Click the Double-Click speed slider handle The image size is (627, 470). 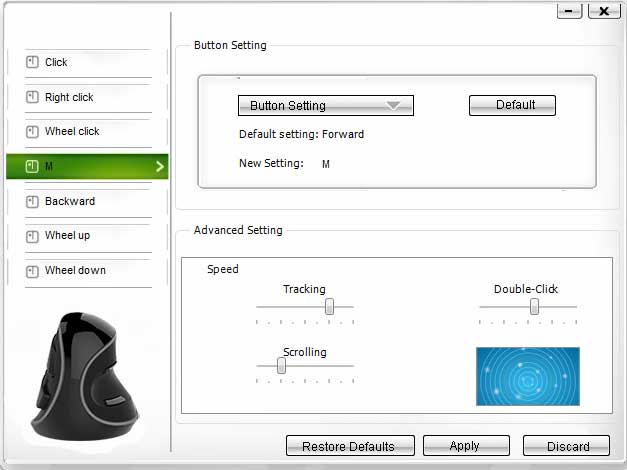click(534, 307)
